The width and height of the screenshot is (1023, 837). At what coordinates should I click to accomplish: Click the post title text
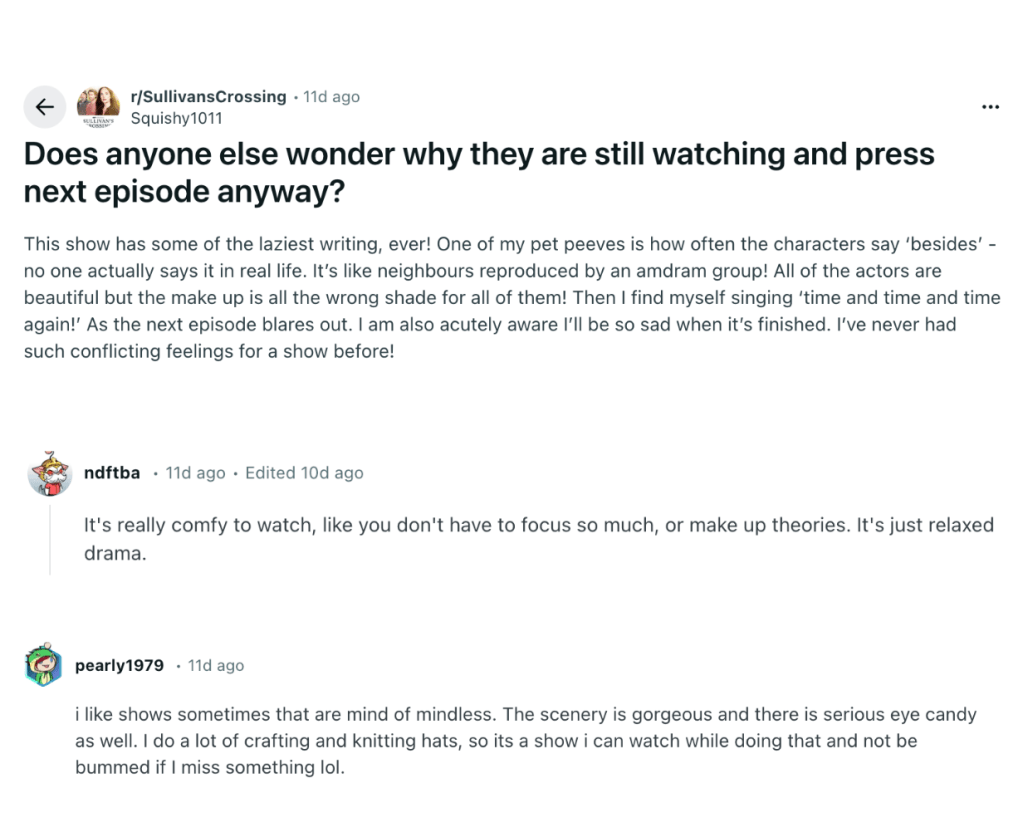point(478,172)
